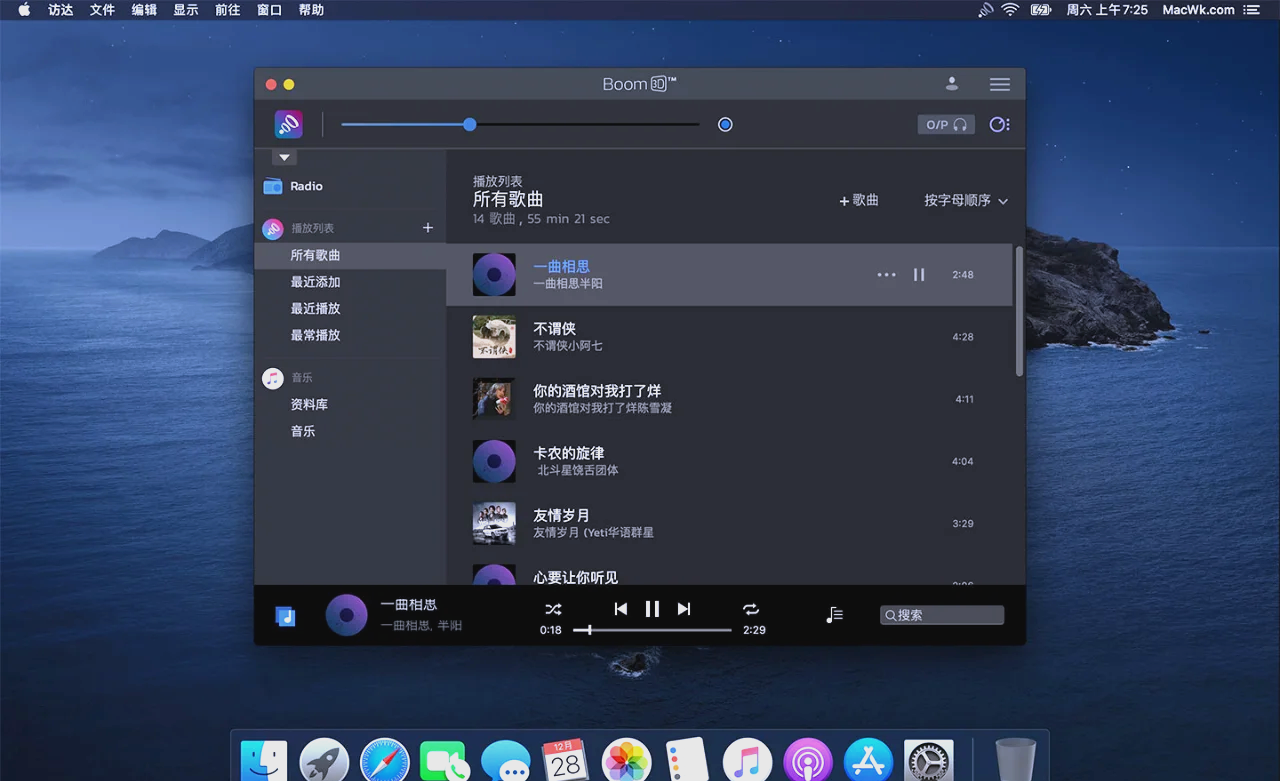Open the more options dots for 一曲相思
Viewport: 1280px width, 781px height.
886,275
